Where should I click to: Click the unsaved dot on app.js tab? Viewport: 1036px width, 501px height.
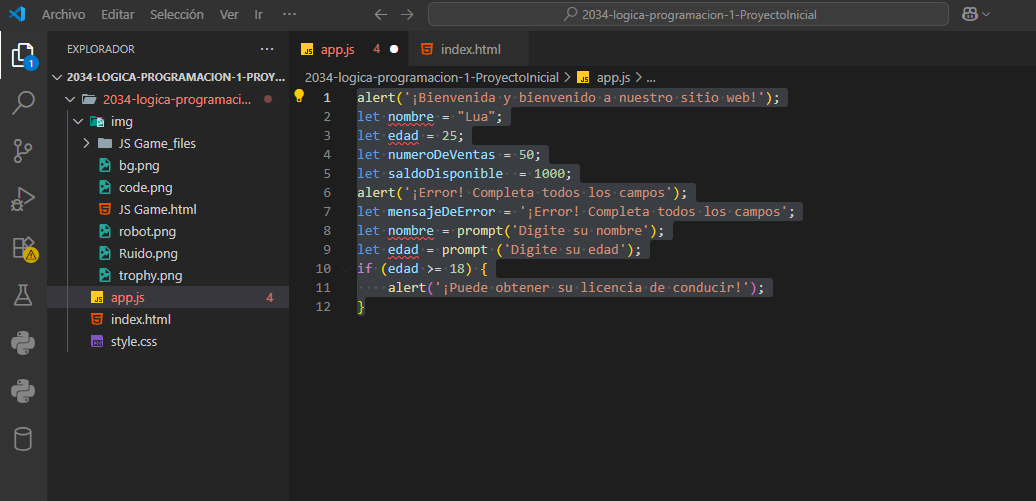click(394, 49)
